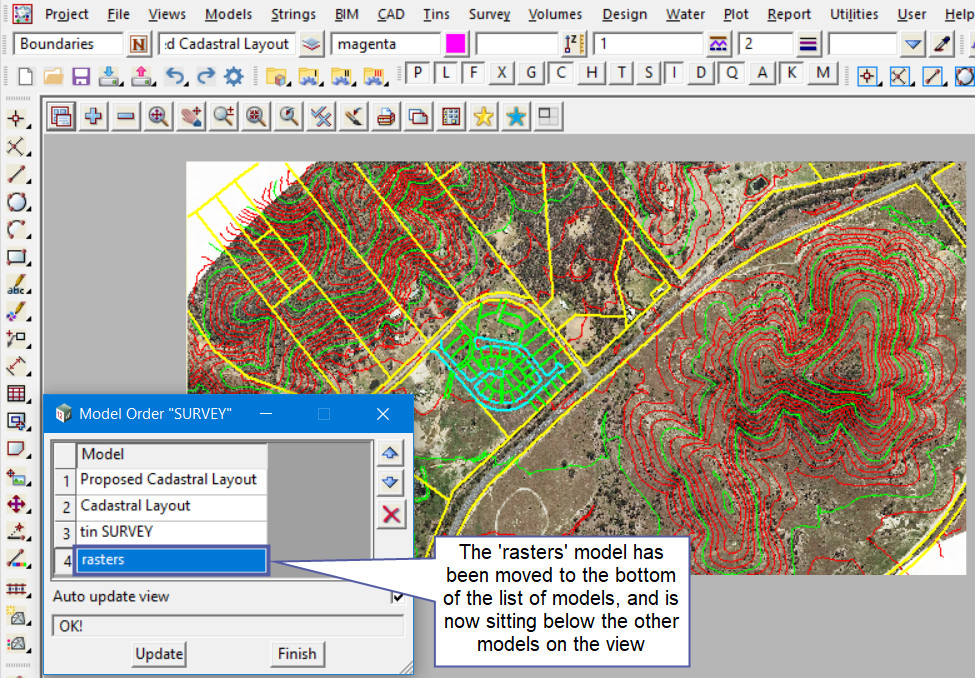Move selected model up in order

(x=390, y=453)
